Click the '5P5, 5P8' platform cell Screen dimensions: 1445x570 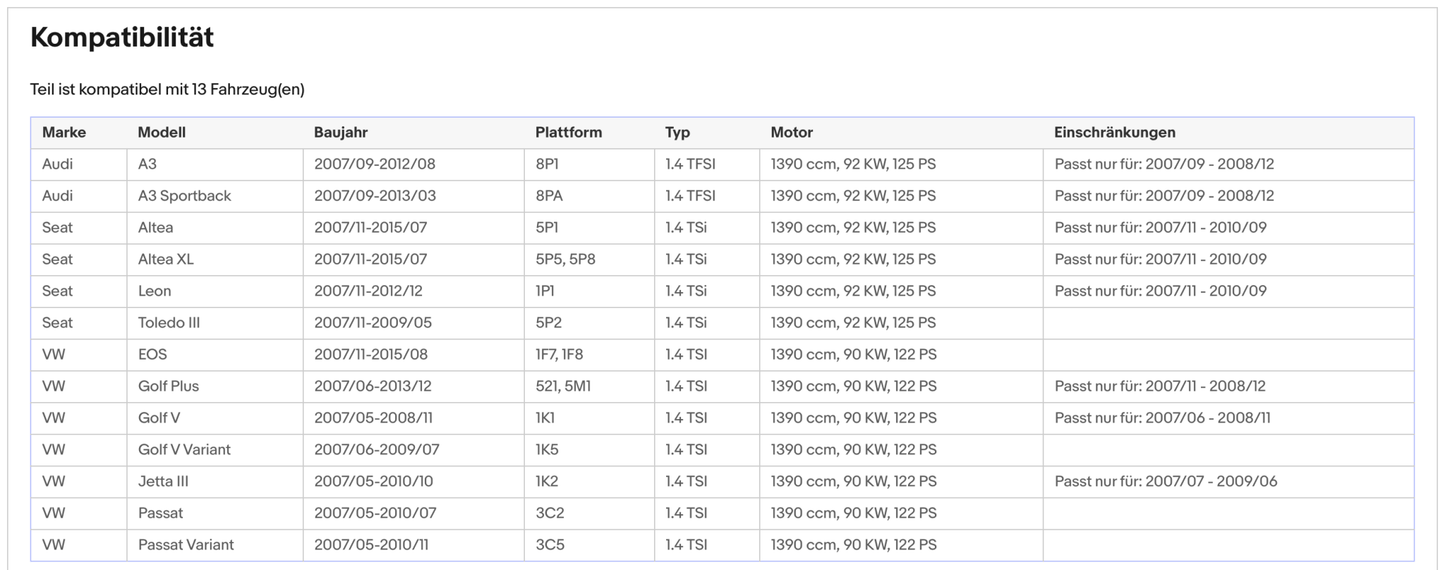(x=563, y=259)
